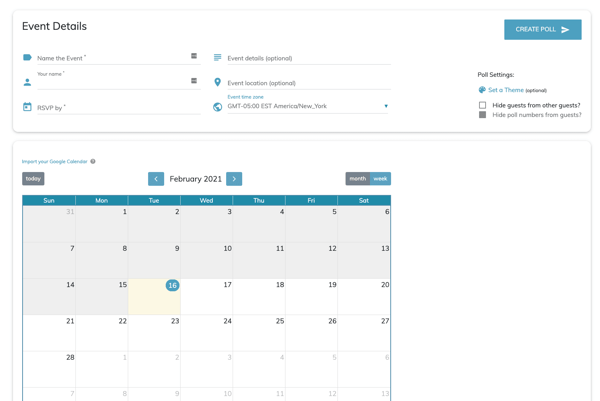Click the Event Details heading
Viewport: 600px width, 401px height.
(x=54, y=26)
